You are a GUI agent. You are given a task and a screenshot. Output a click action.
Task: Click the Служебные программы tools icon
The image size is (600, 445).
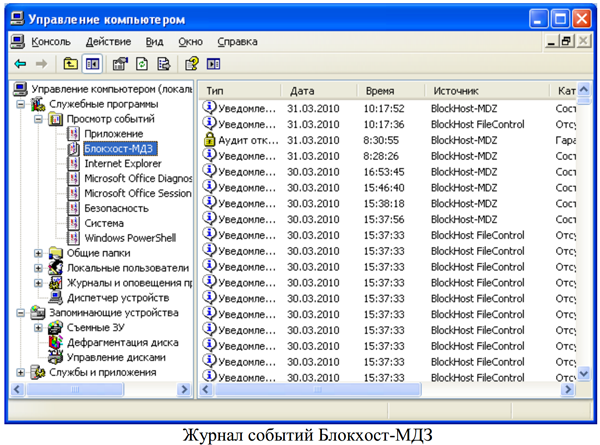pos(38,104)
